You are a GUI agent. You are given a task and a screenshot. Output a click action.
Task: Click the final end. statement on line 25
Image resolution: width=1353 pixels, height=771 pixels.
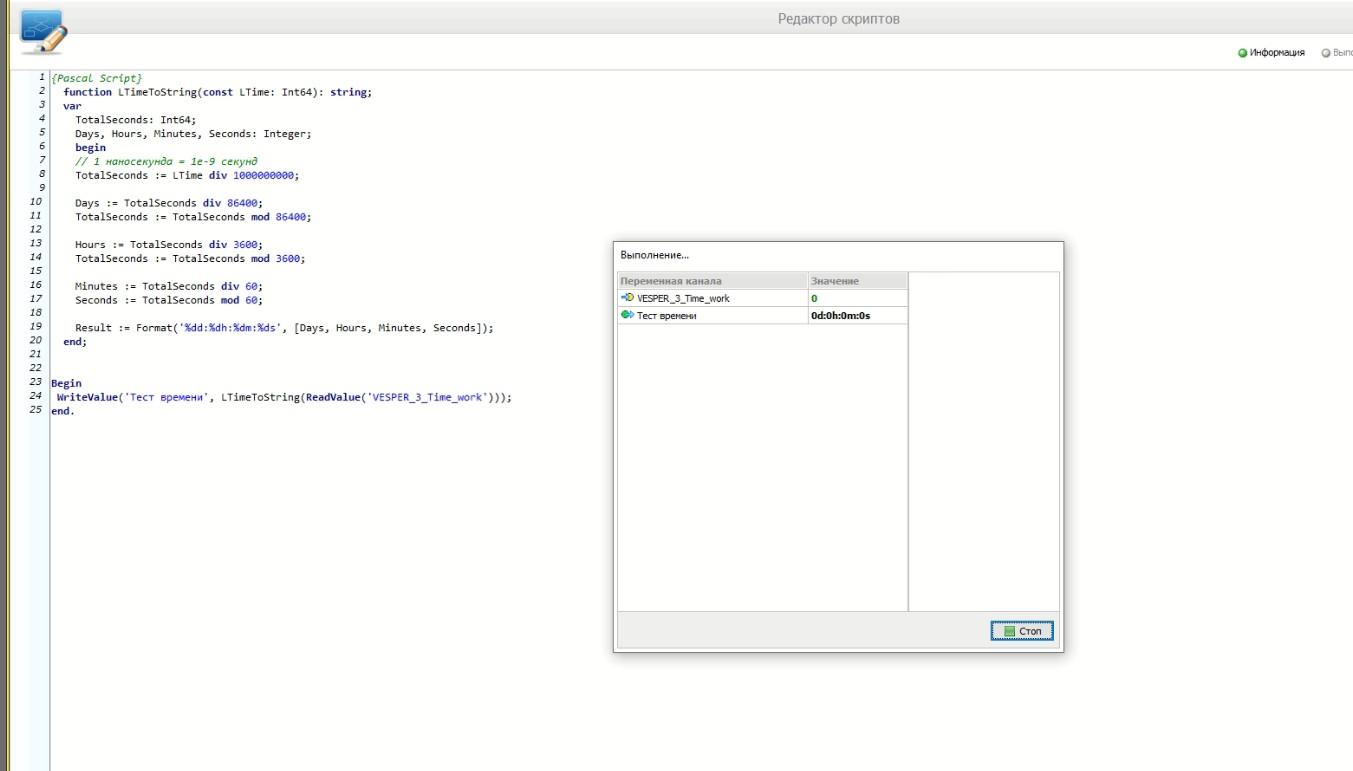(62, 411)
